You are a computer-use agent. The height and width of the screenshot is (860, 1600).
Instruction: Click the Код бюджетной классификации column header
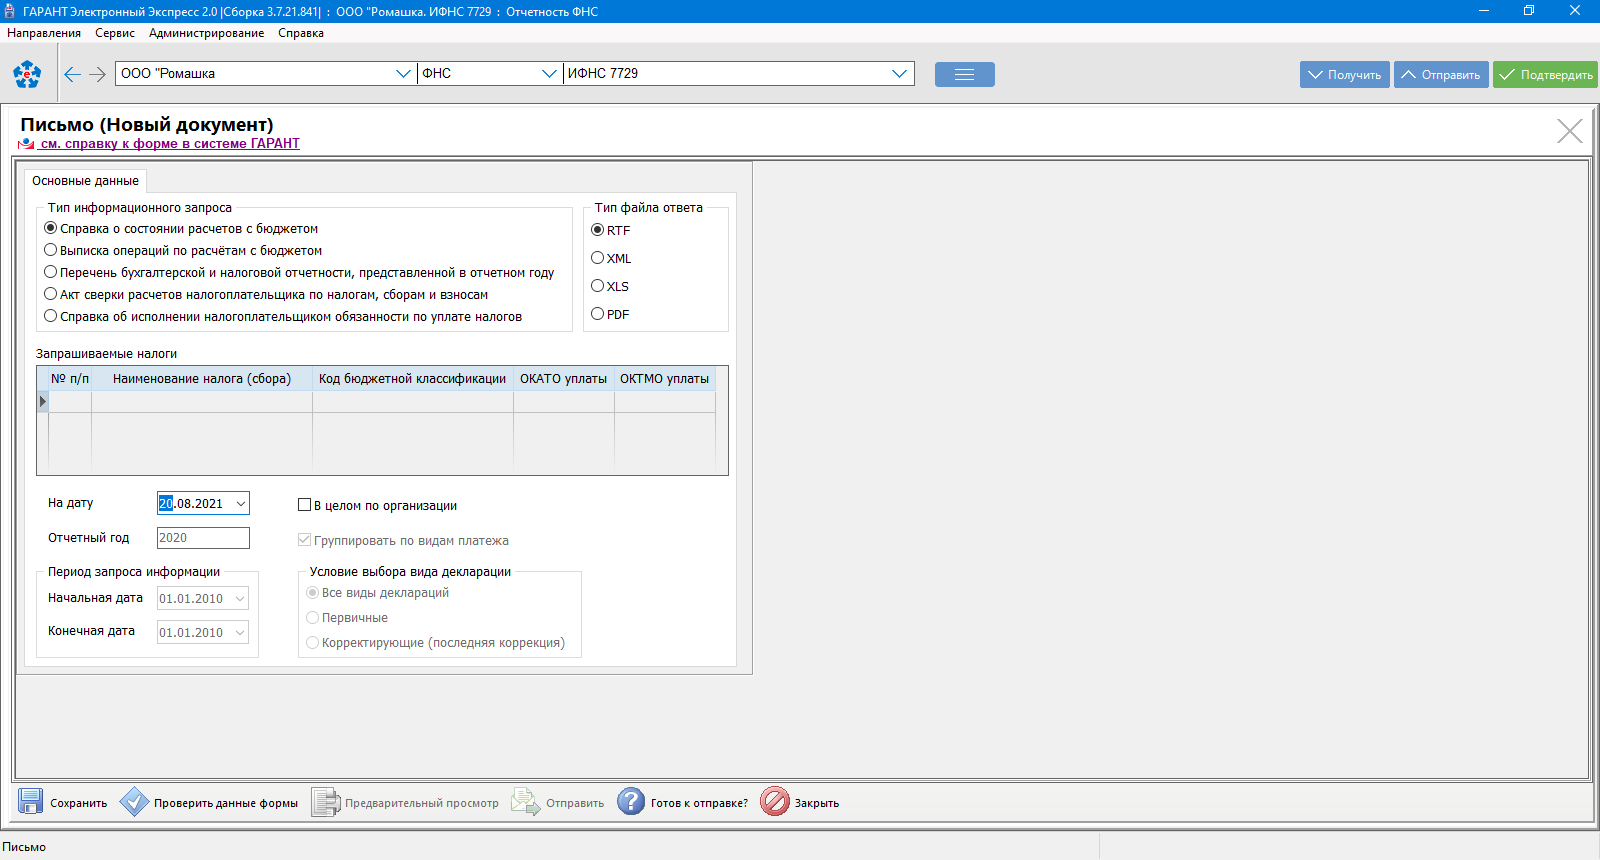click(x=413, y=379)
